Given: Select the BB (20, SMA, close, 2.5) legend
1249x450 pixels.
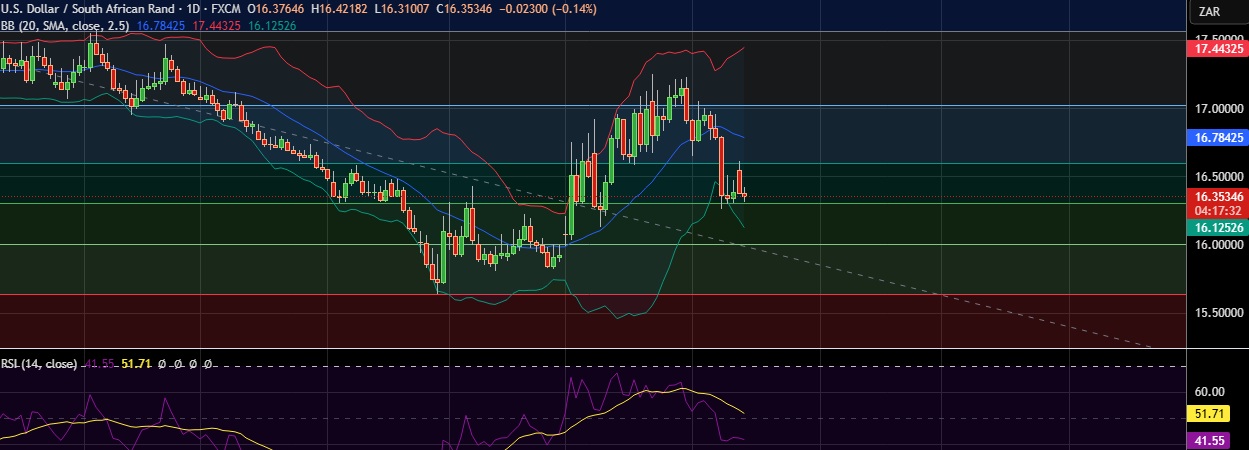Looking at the screenshot, I should (66, 26).
